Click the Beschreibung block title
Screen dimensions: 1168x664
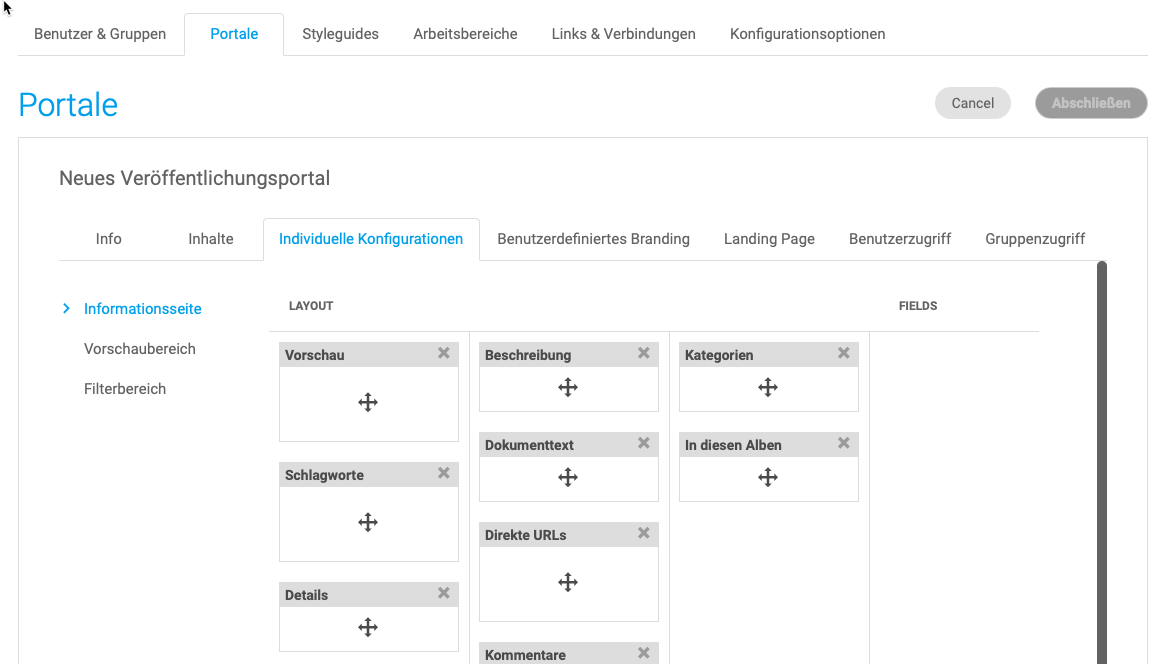(528, 355)
